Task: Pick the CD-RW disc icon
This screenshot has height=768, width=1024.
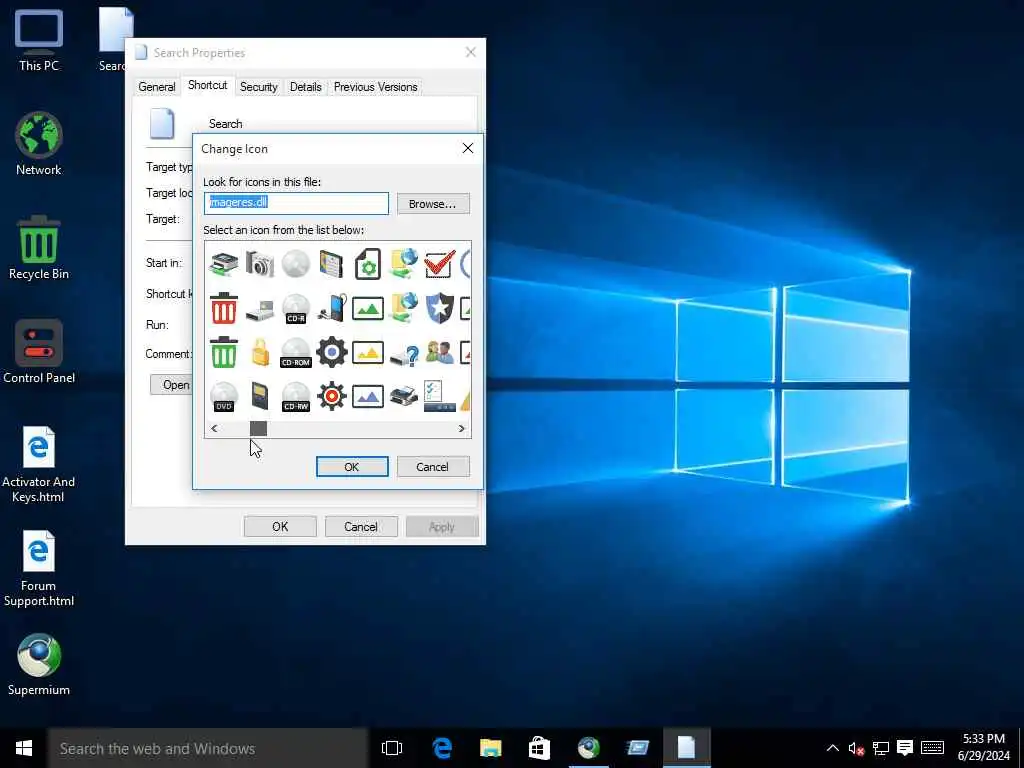Action: 296,397
